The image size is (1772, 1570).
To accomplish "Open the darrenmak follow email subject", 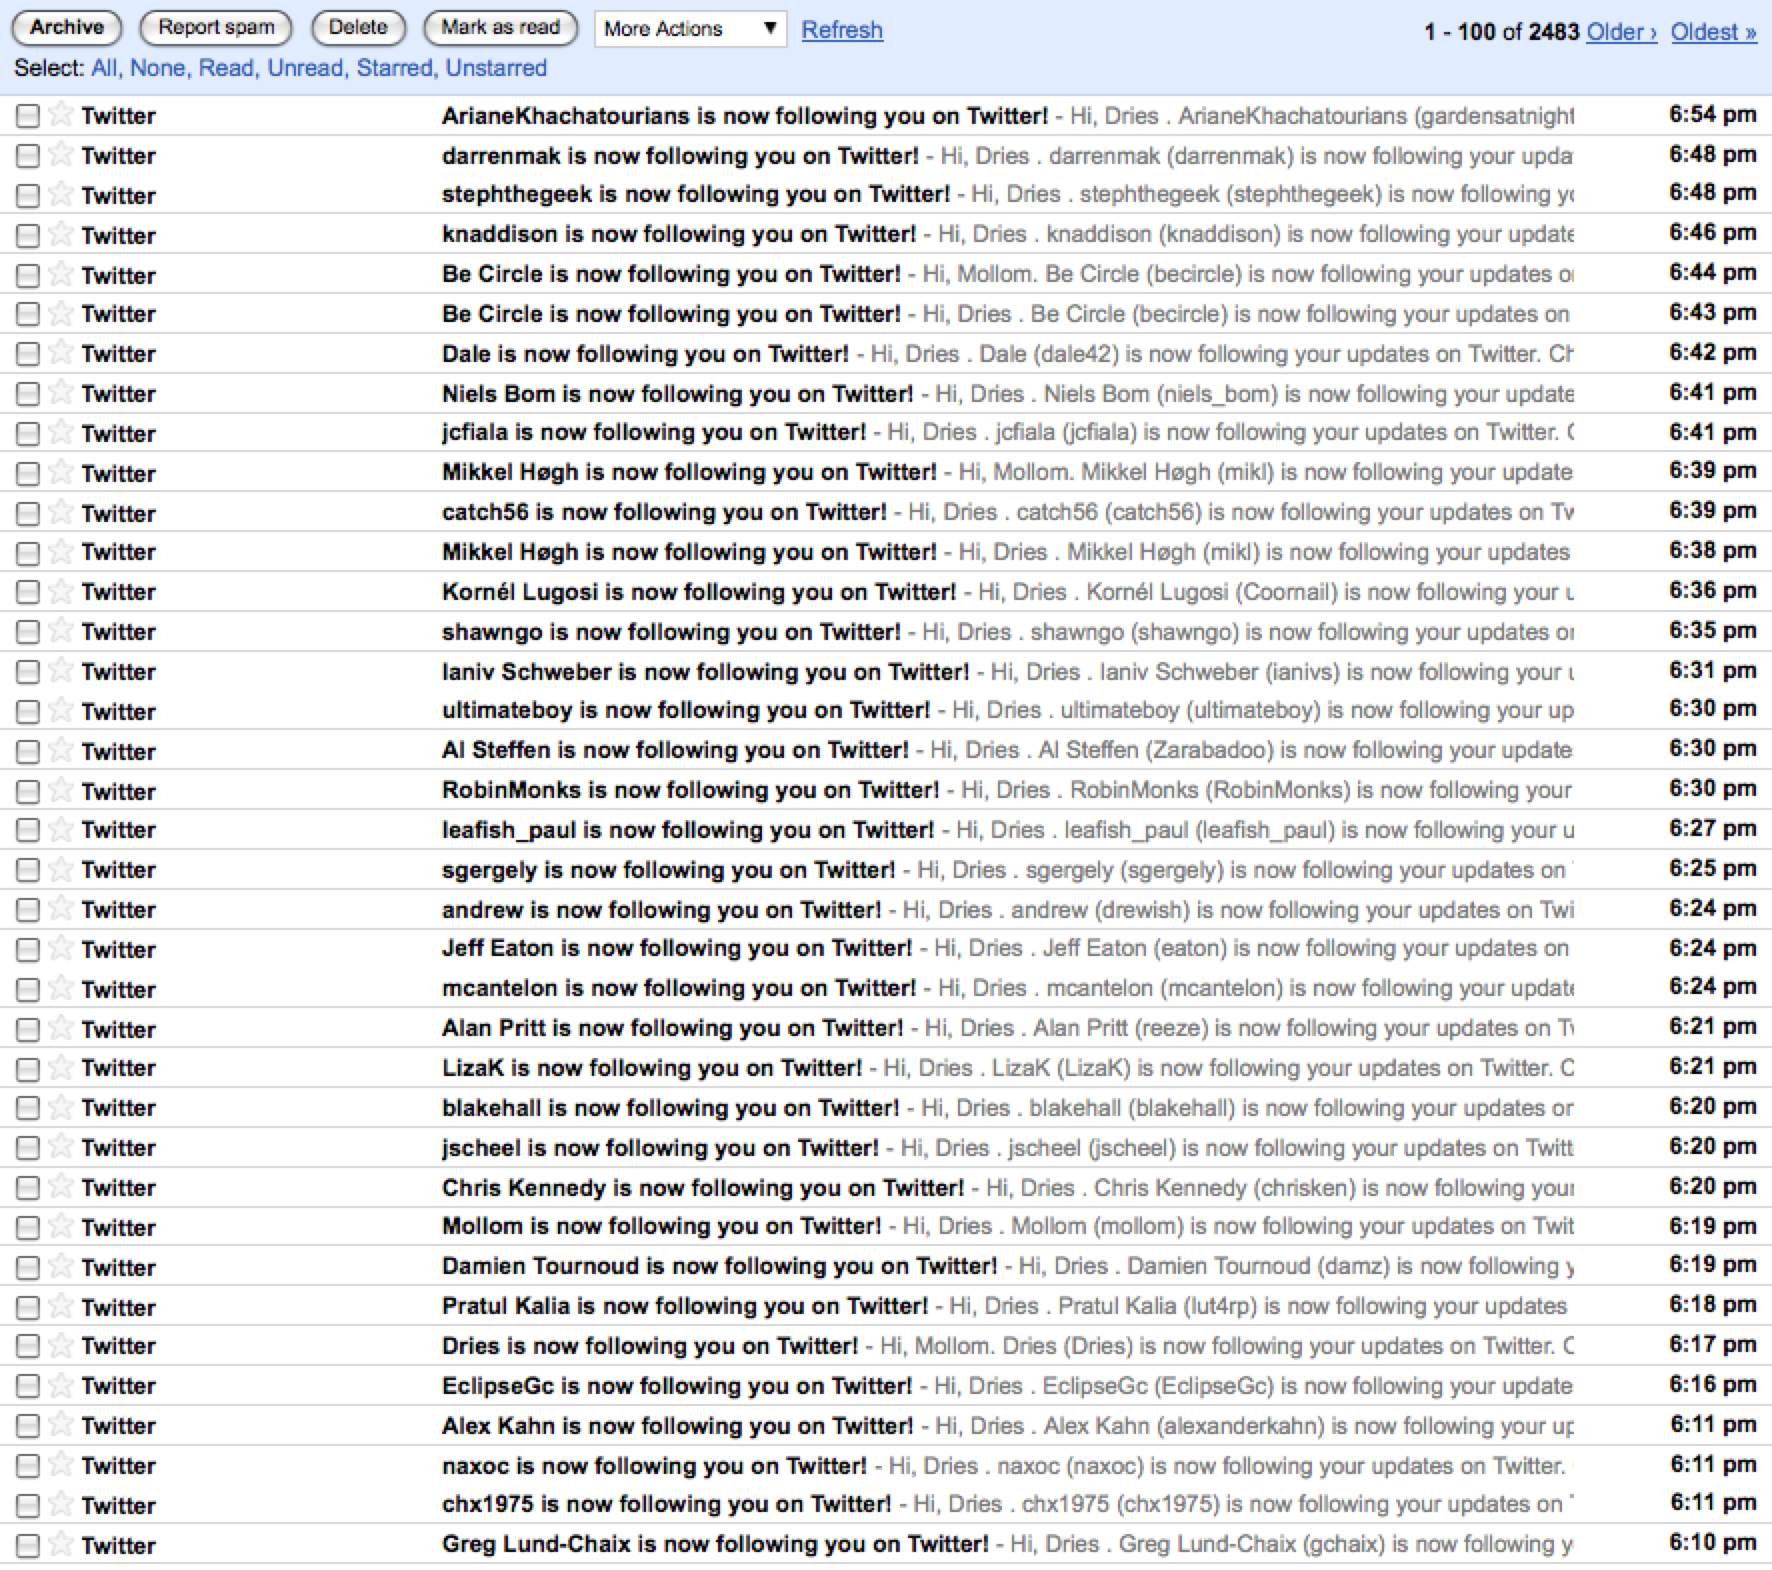I will pyautogui.click(x=680, y=156).
